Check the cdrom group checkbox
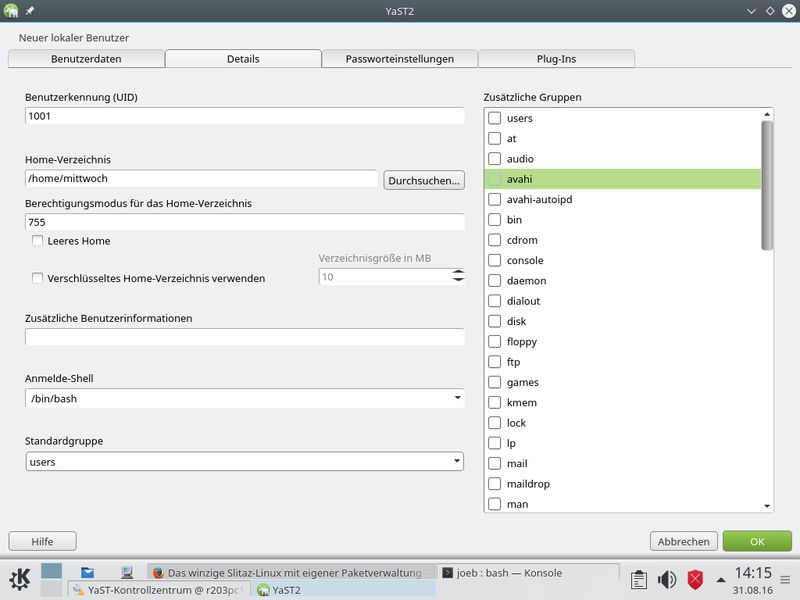Viewport: 800px width, 600px height. 494,240
